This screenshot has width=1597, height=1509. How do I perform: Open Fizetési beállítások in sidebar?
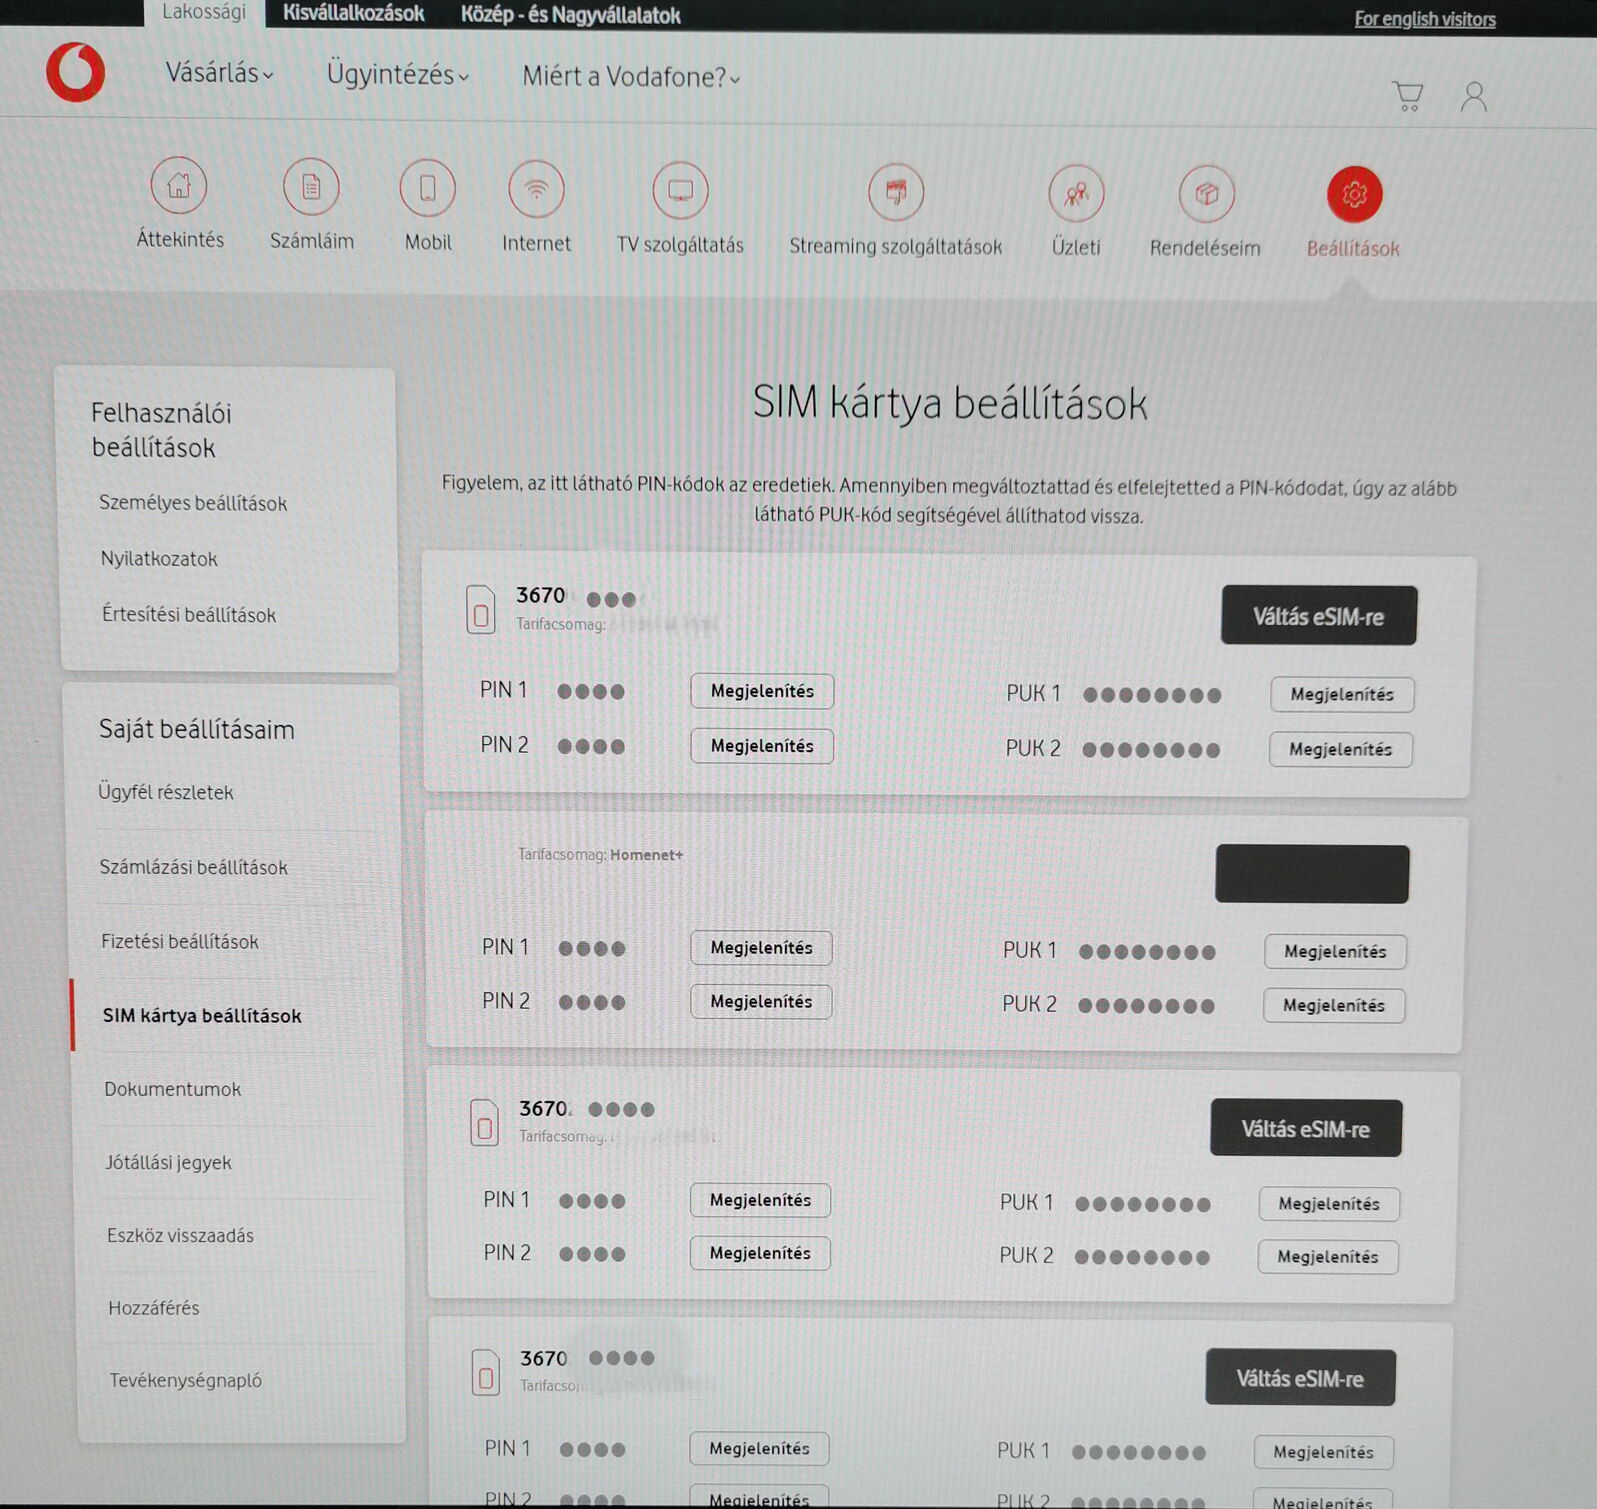coord(180,941)
